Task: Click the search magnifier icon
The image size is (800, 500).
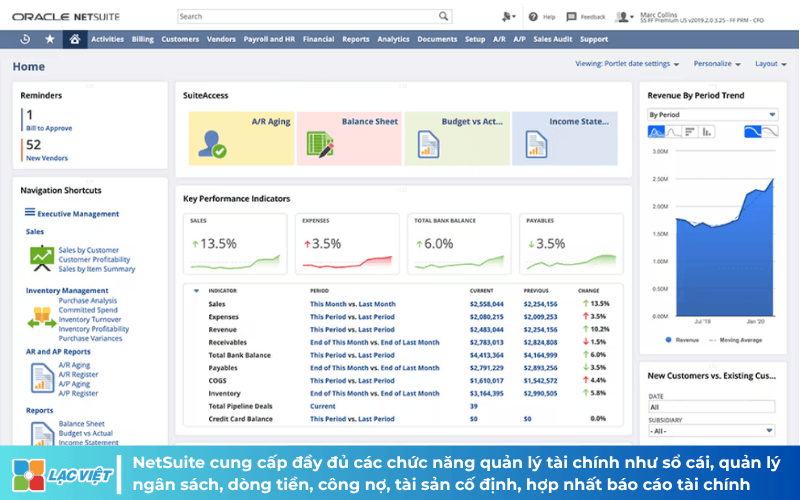Action: (x=443, y=16)
